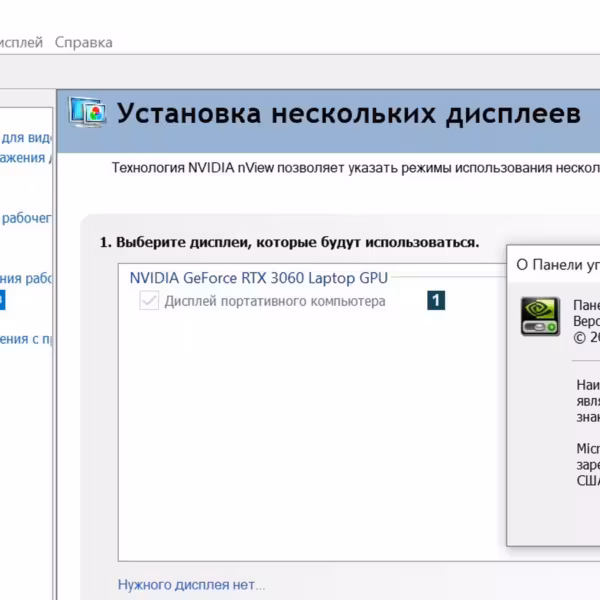Click the sidebar link containing ния раб
The width and height of the screenshot is (600, 600).
pyautogui.click(x=26, y=279)
